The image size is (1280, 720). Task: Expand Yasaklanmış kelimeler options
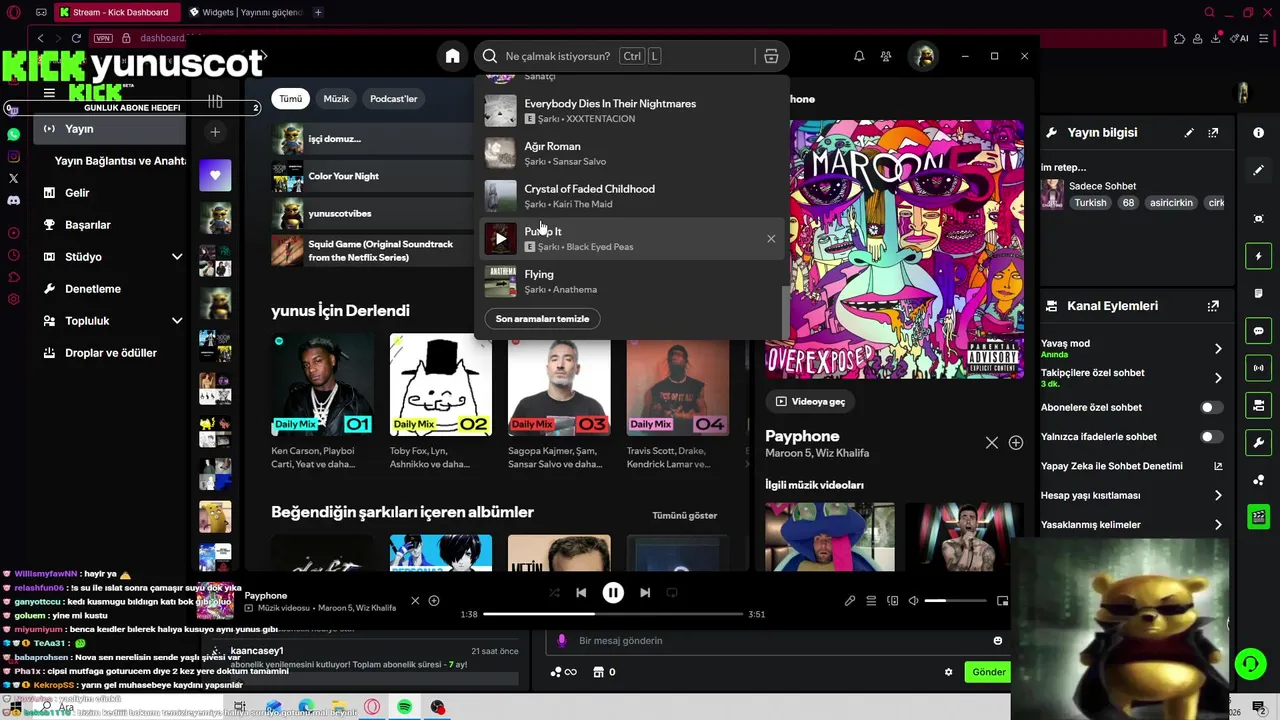[1218, 525]
